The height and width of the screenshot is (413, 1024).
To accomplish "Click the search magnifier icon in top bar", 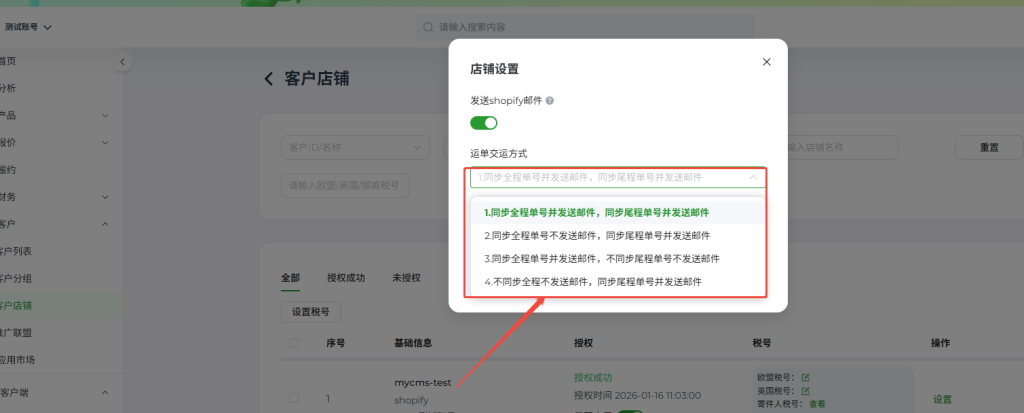I will tap(429, 27).
